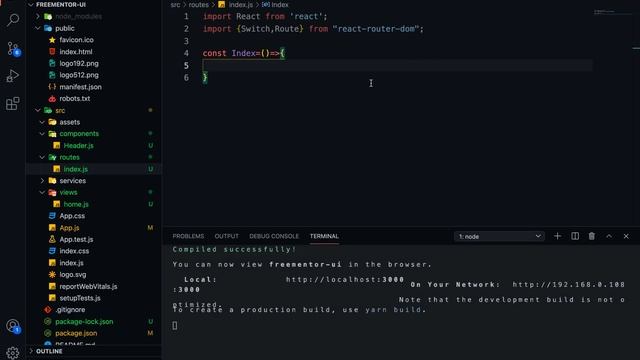Open logo192.png file
This screenshot has width=640, height=360.
pos(79,63)
